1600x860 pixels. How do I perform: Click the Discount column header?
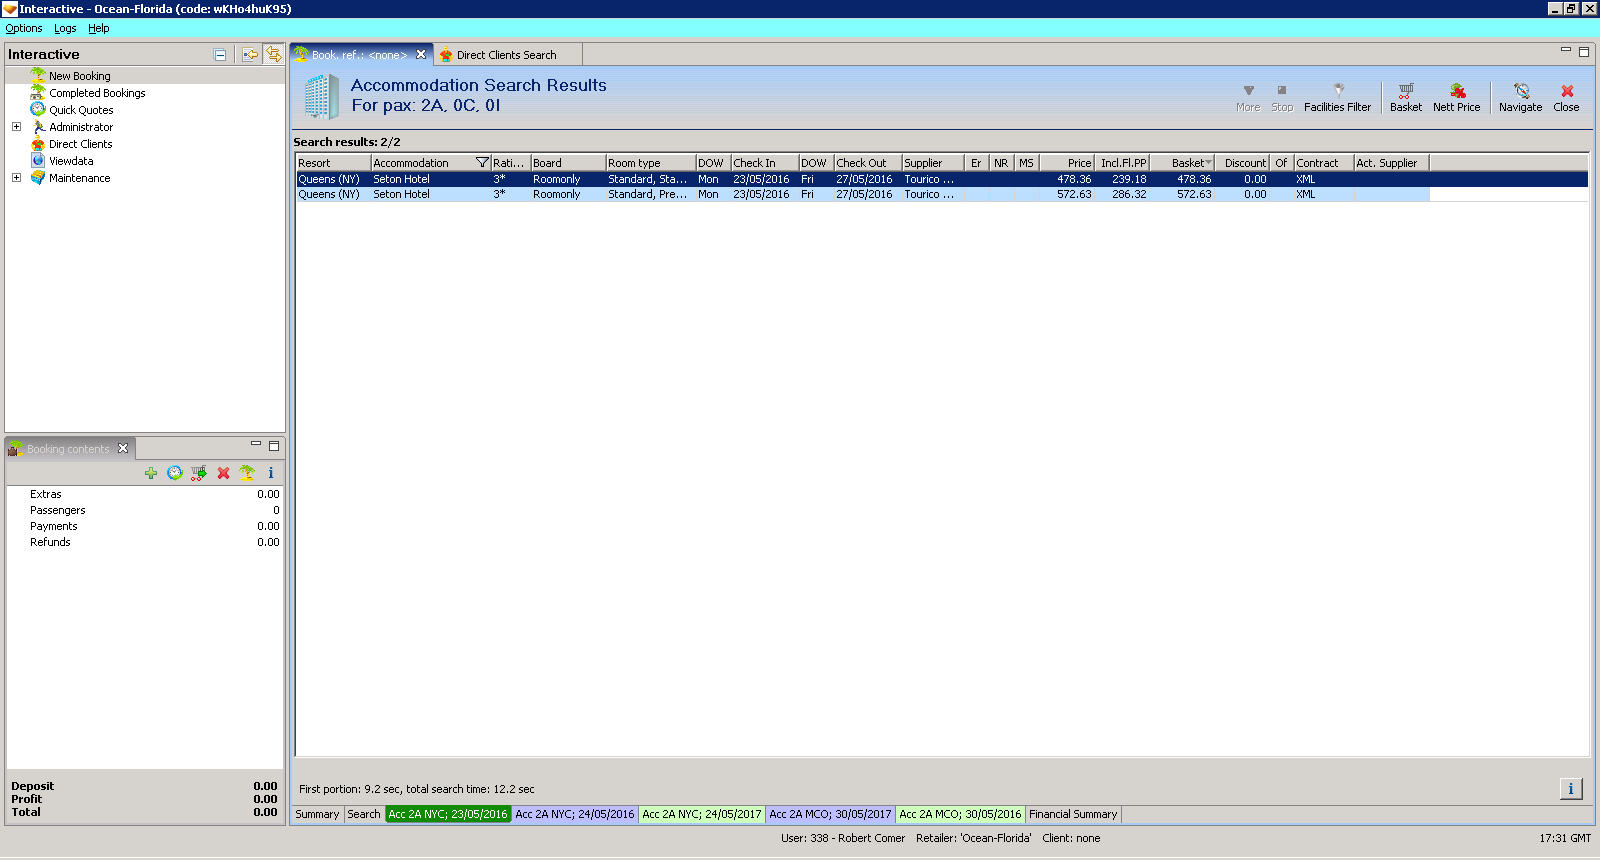pyautogui.click(x=1242, y=163)
